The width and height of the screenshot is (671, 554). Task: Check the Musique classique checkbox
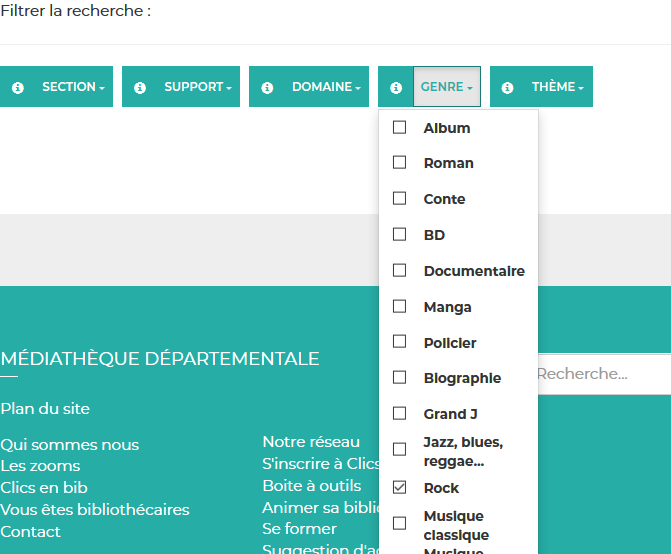[x=399, y=523]
